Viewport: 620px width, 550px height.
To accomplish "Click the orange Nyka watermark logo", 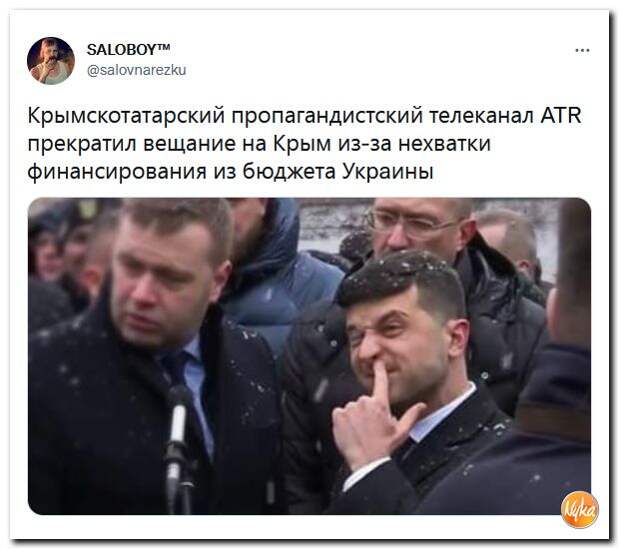I will pos(580,509).
